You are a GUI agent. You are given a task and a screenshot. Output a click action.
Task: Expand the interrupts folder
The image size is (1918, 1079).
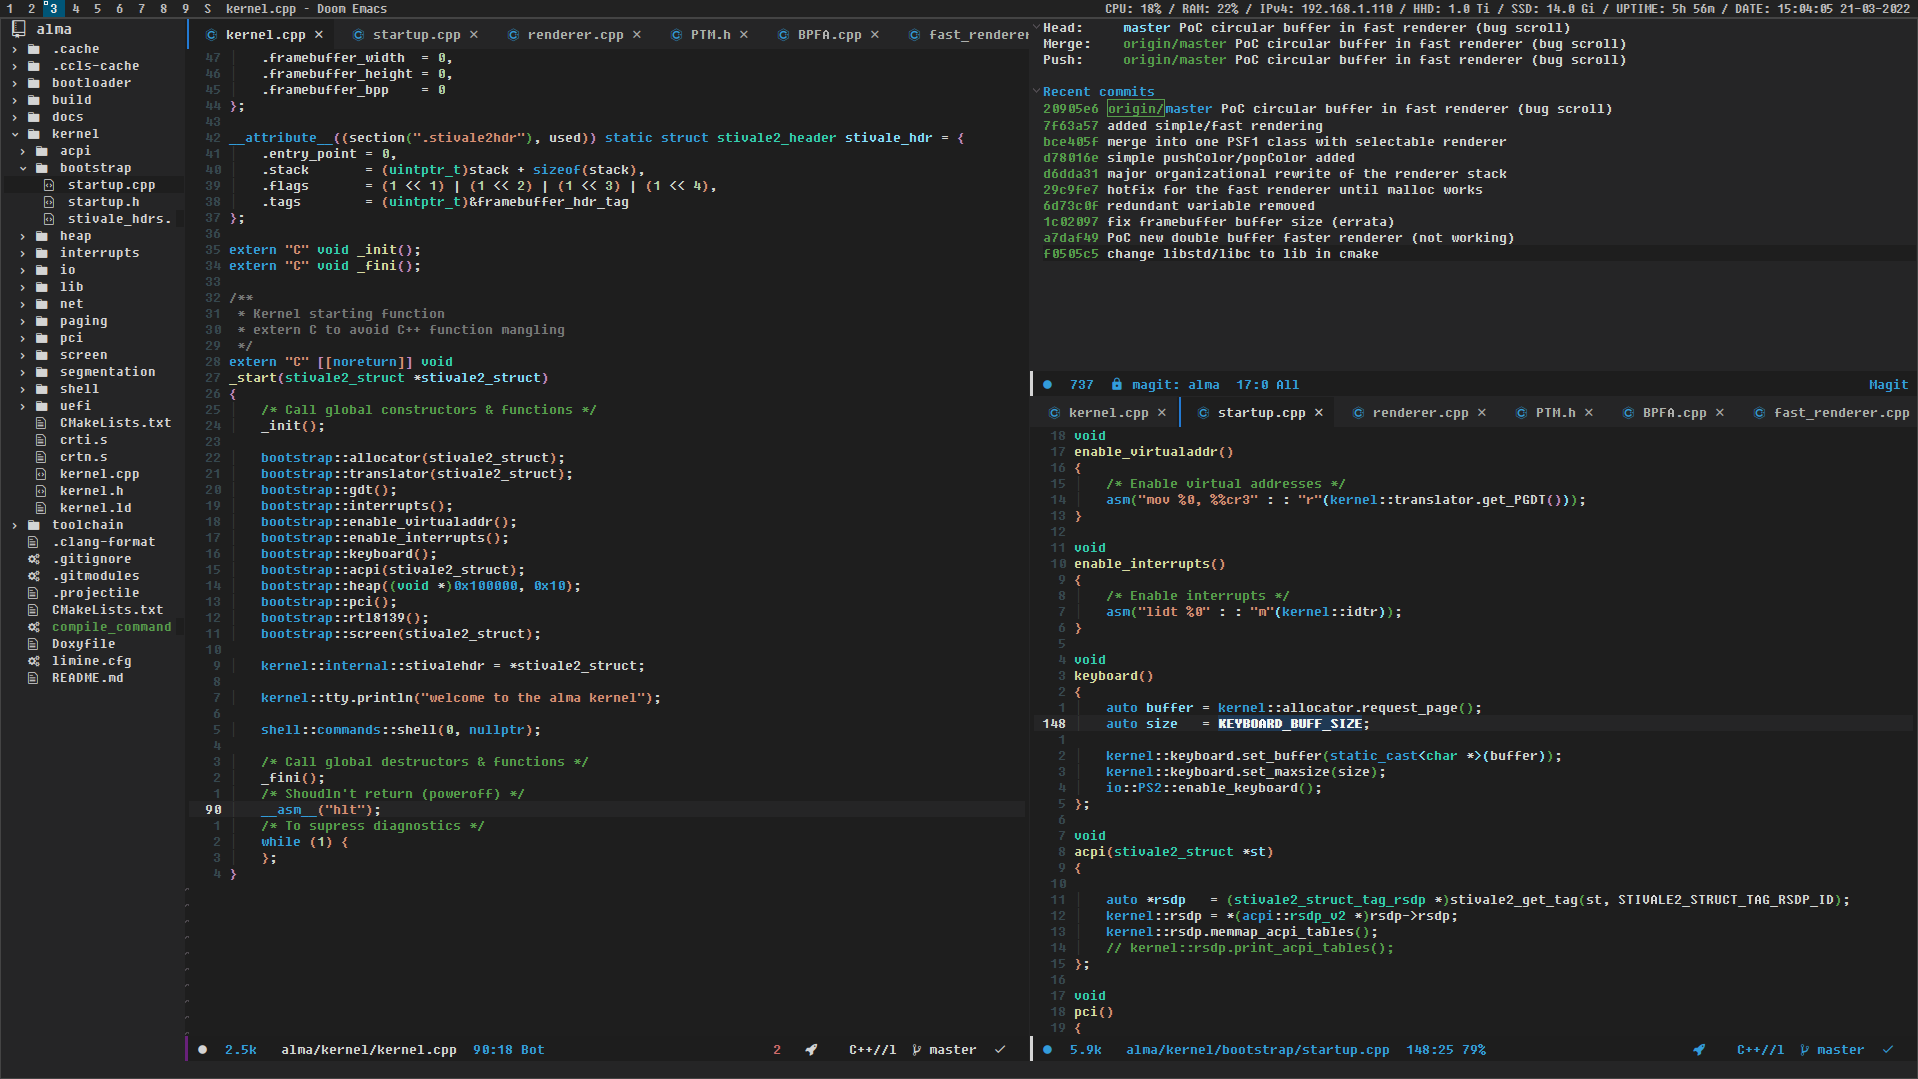tap(22, 253)
